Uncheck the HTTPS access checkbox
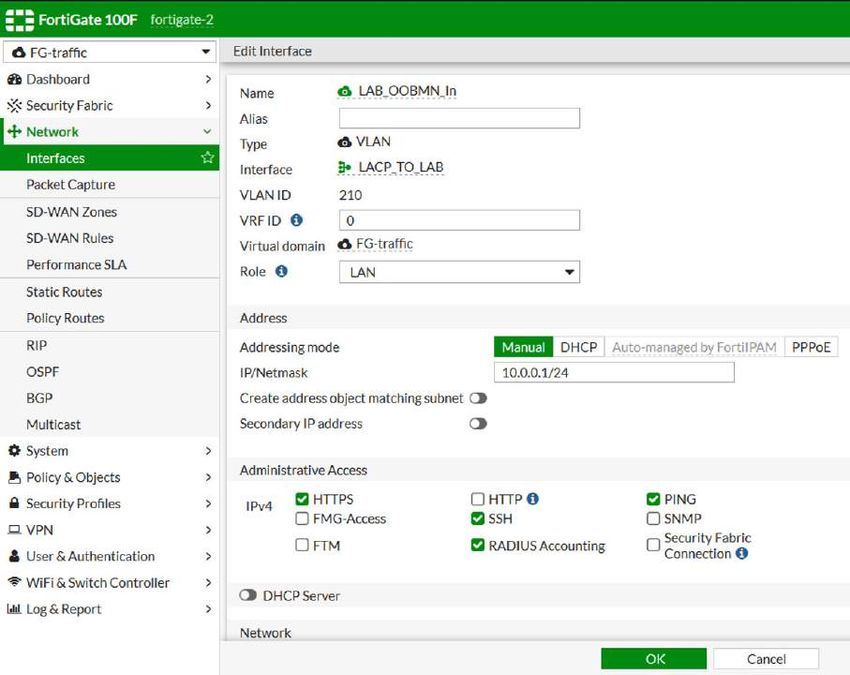 tap(302, 499)
